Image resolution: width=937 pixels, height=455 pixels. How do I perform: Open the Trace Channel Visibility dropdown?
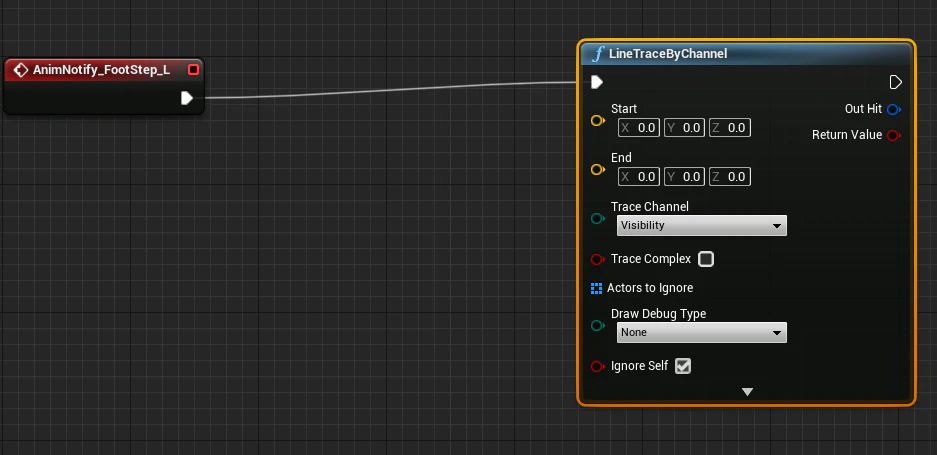(x=702, y=225)
